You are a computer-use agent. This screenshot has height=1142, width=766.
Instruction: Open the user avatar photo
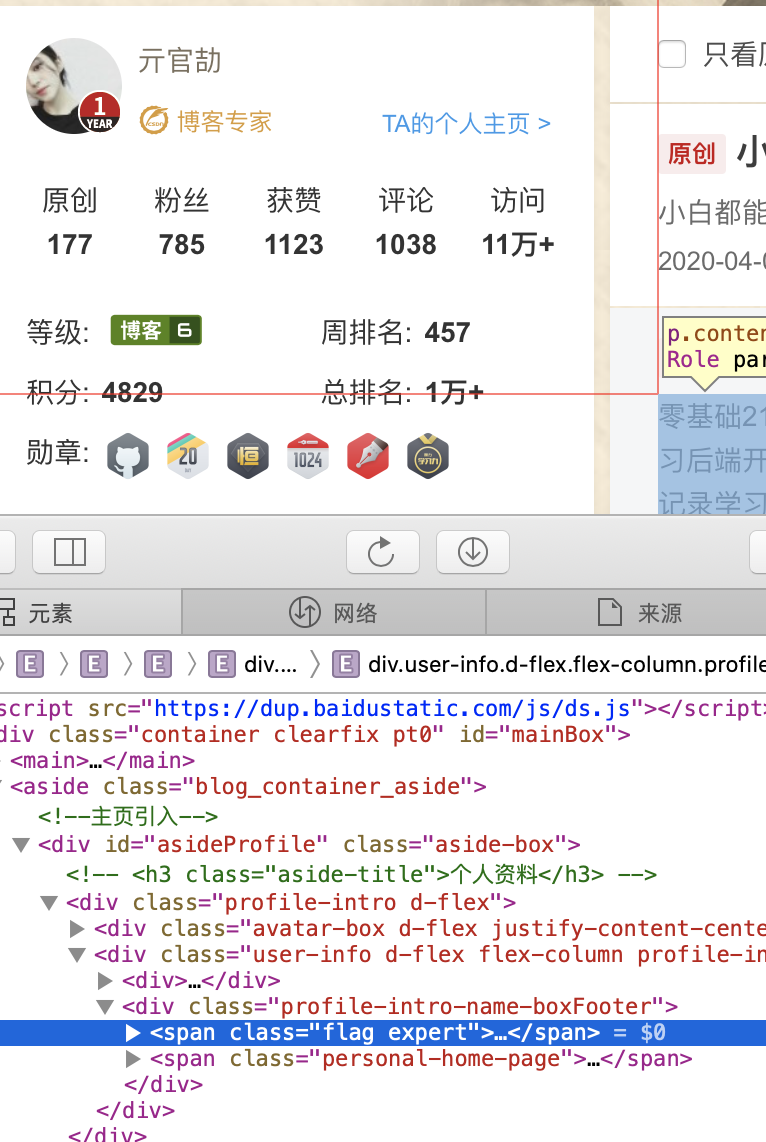point(74,86)
